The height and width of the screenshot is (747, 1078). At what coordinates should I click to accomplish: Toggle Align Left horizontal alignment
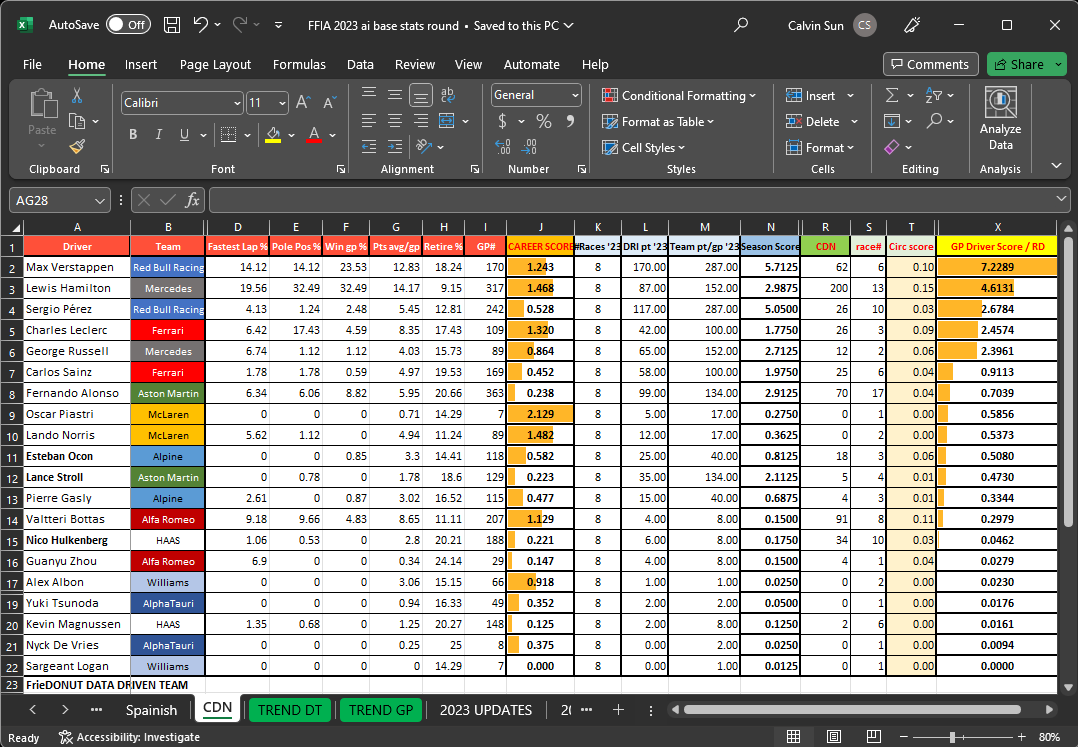[x=369, y=121]
